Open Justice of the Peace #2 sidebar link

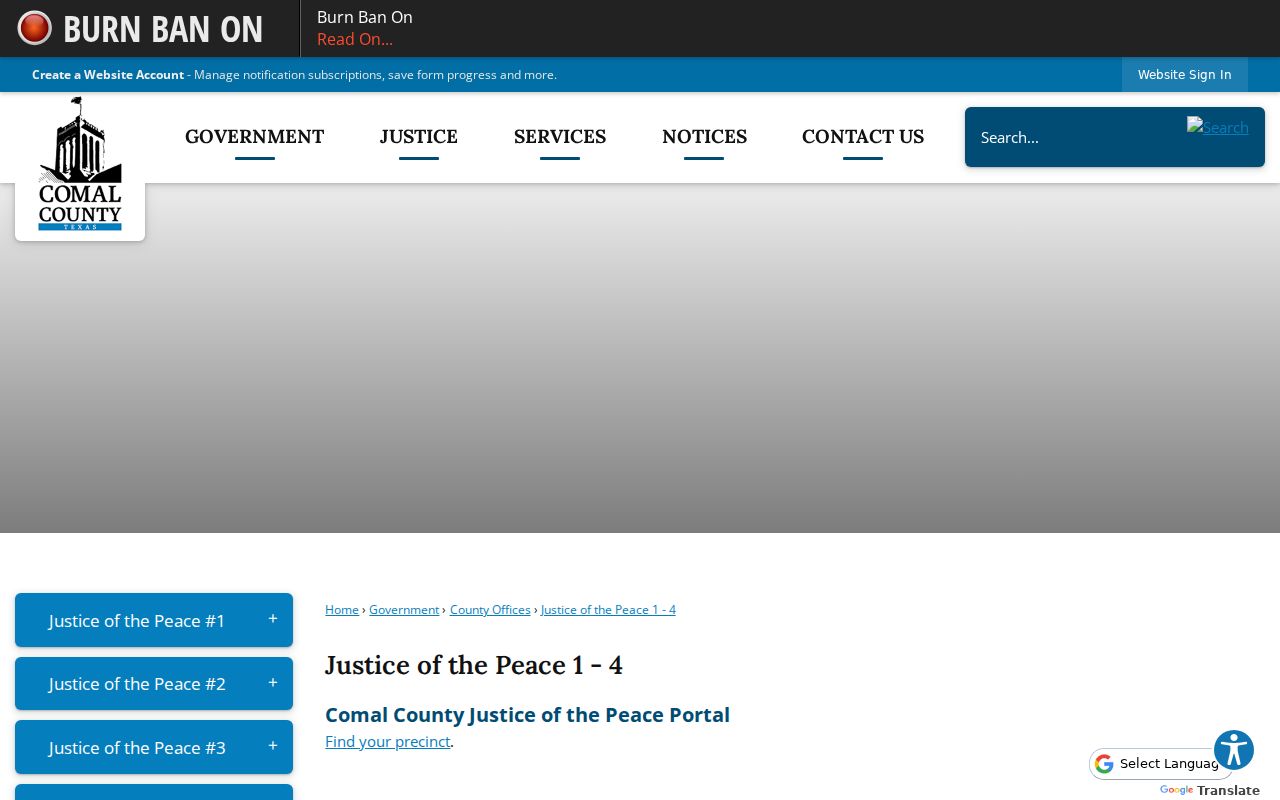pos(137,684)
